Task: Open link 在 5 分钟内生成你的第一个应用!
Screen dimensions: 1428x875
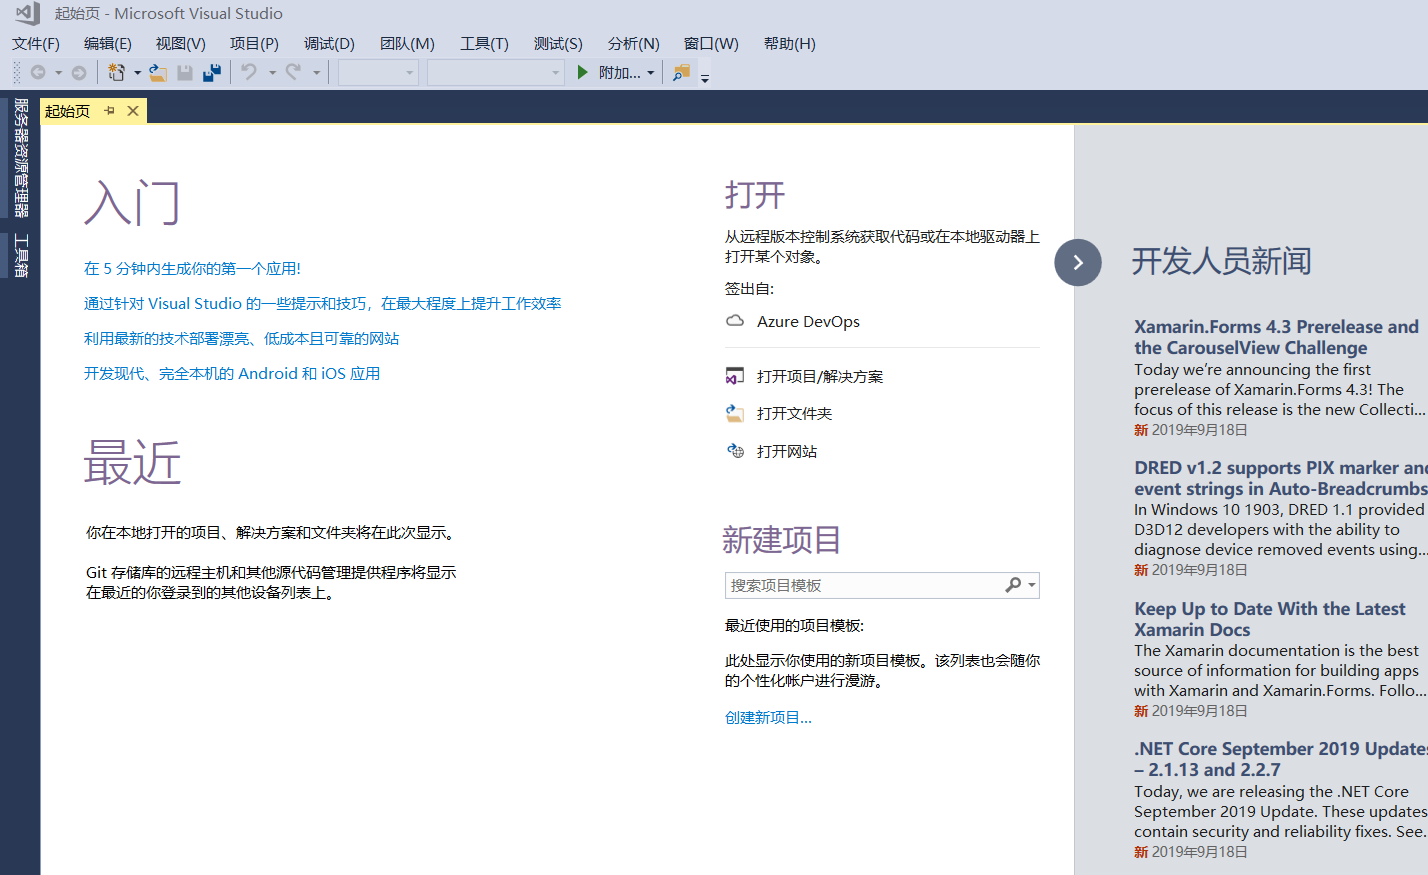Action: (x=192, y=268)
